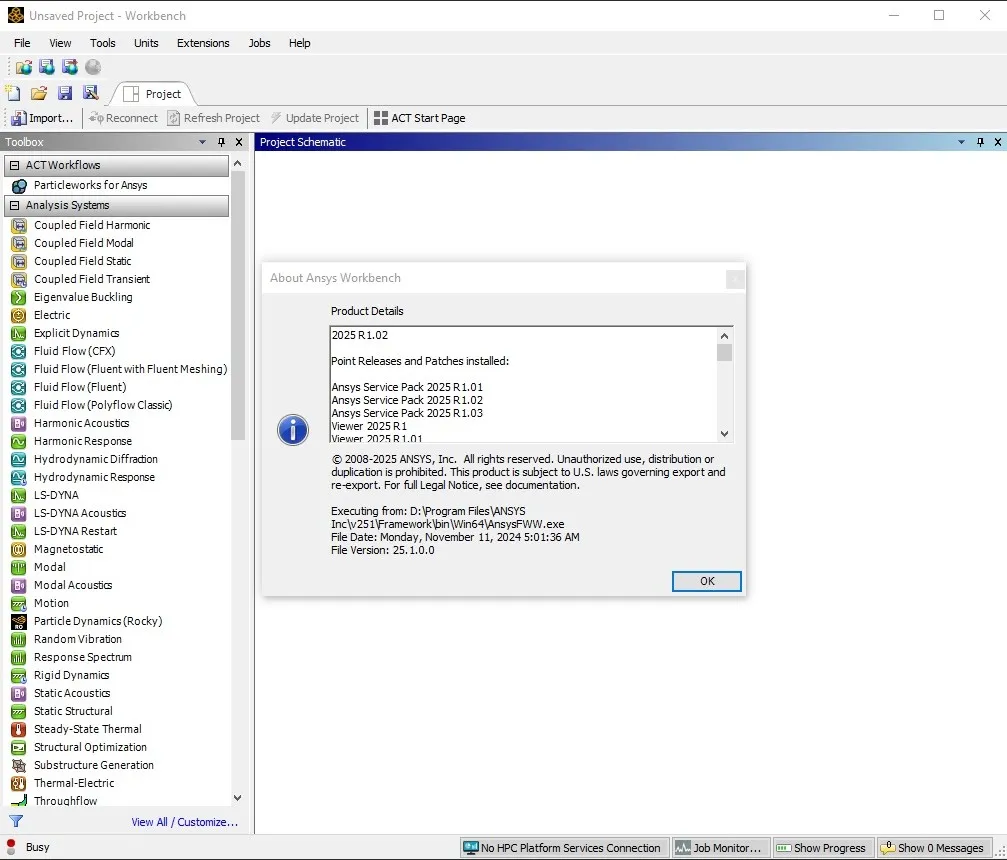Select the Magnetostatic icon
Screen dimensions: 1007x860
tap(19, 549)
